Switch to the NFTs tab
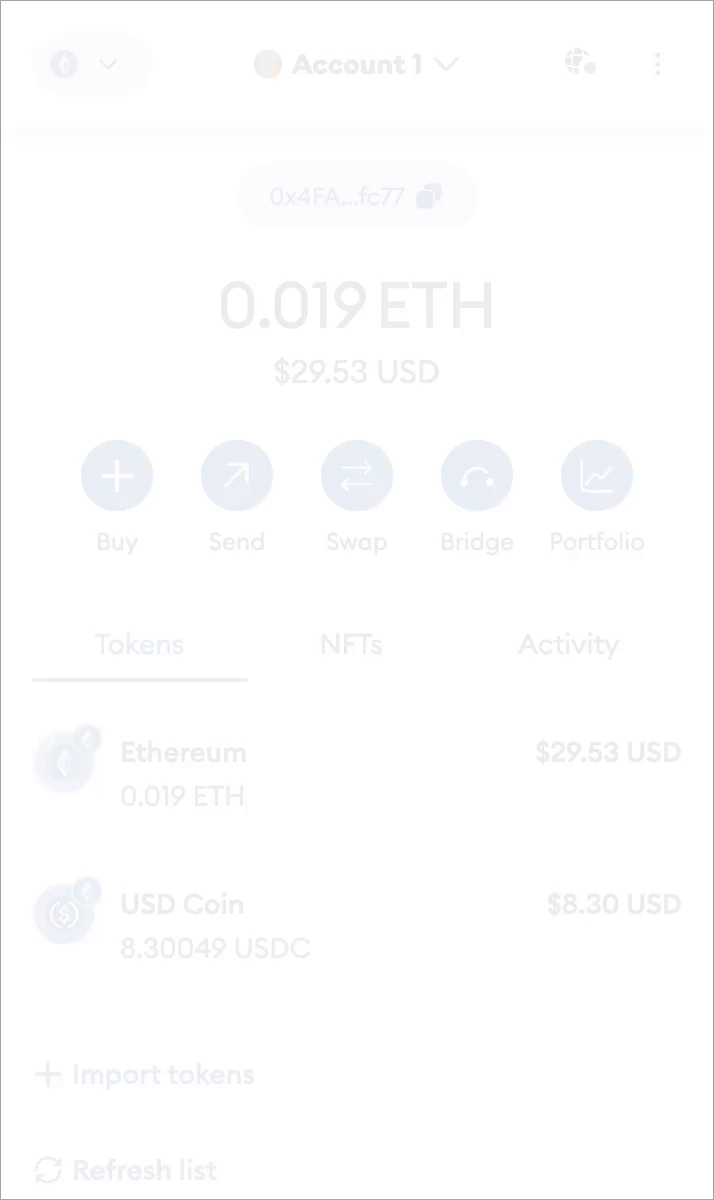The width and height of the screenshot is (714, 1200). click(351, 644)
